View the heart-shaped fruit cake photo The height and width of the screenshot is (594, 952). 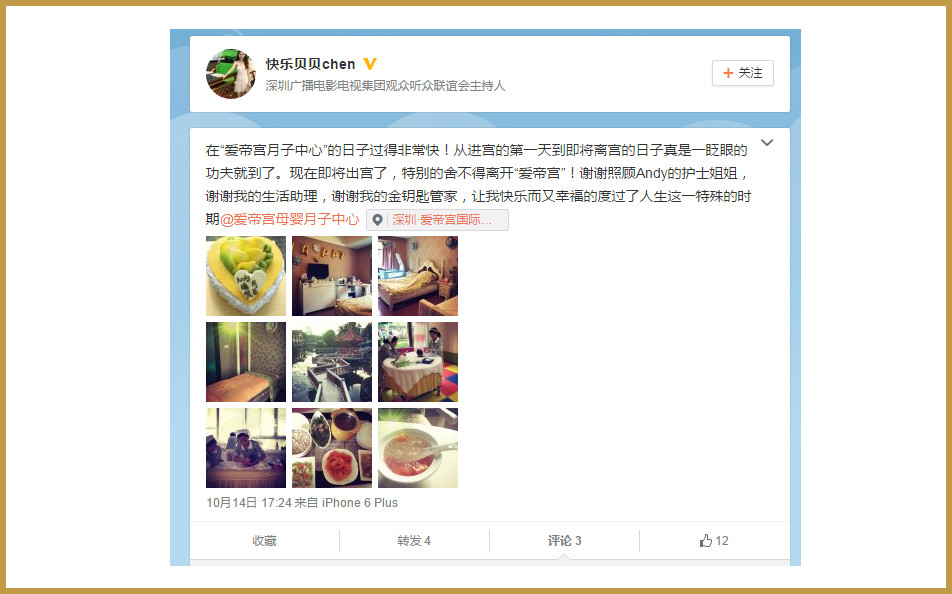[246, 276]
